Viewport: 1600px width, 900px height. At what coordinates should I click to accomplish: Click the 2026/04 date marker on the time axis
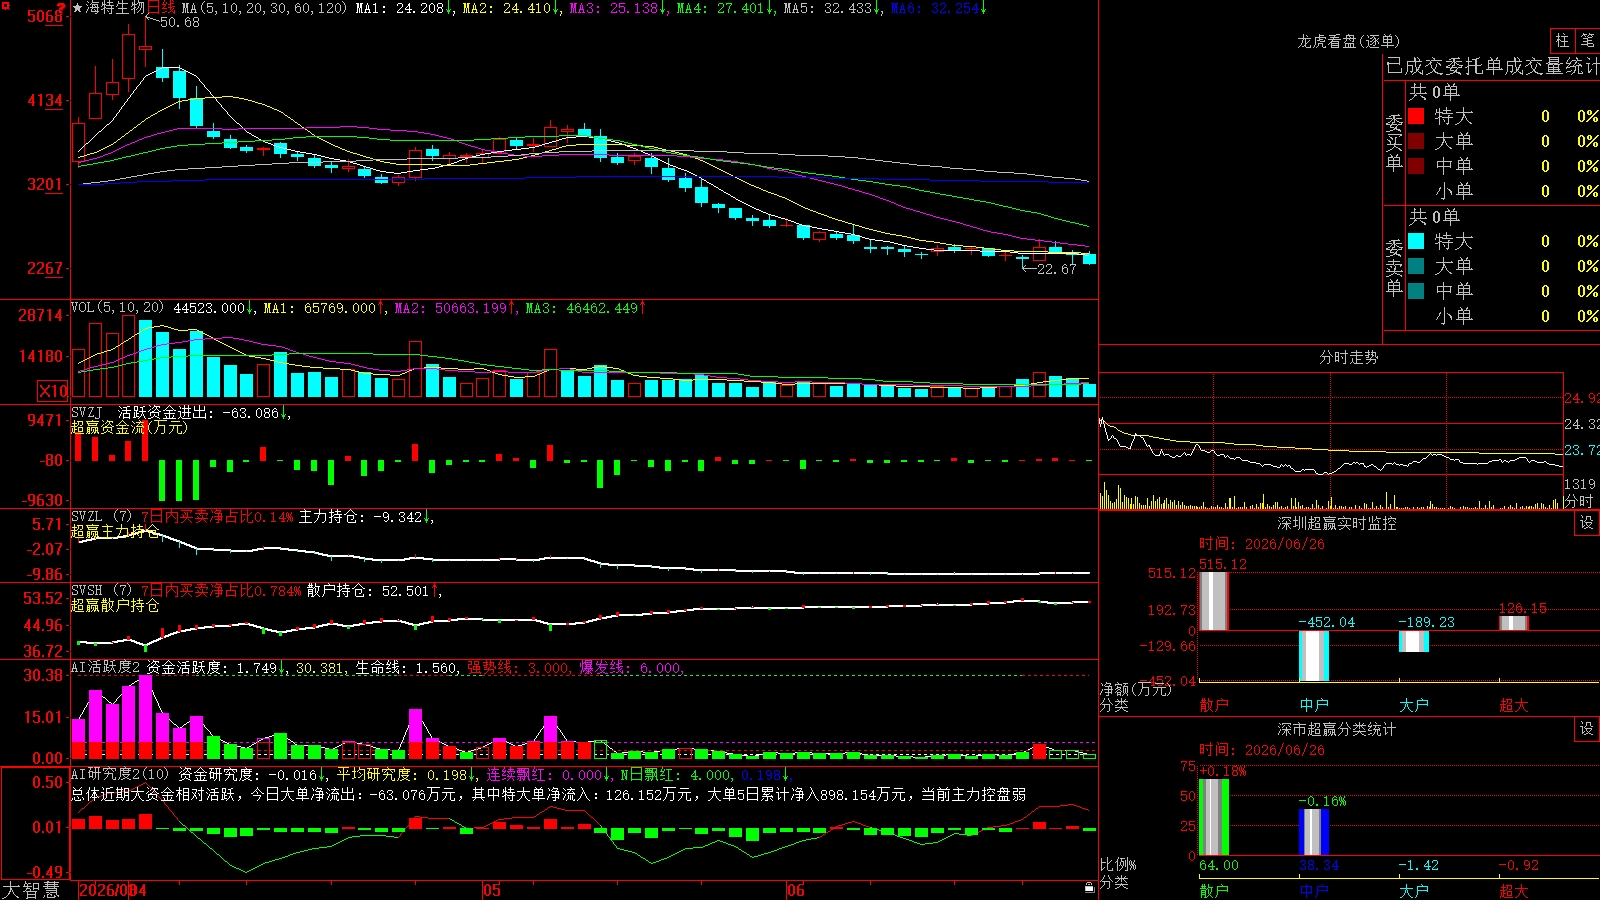113,890
